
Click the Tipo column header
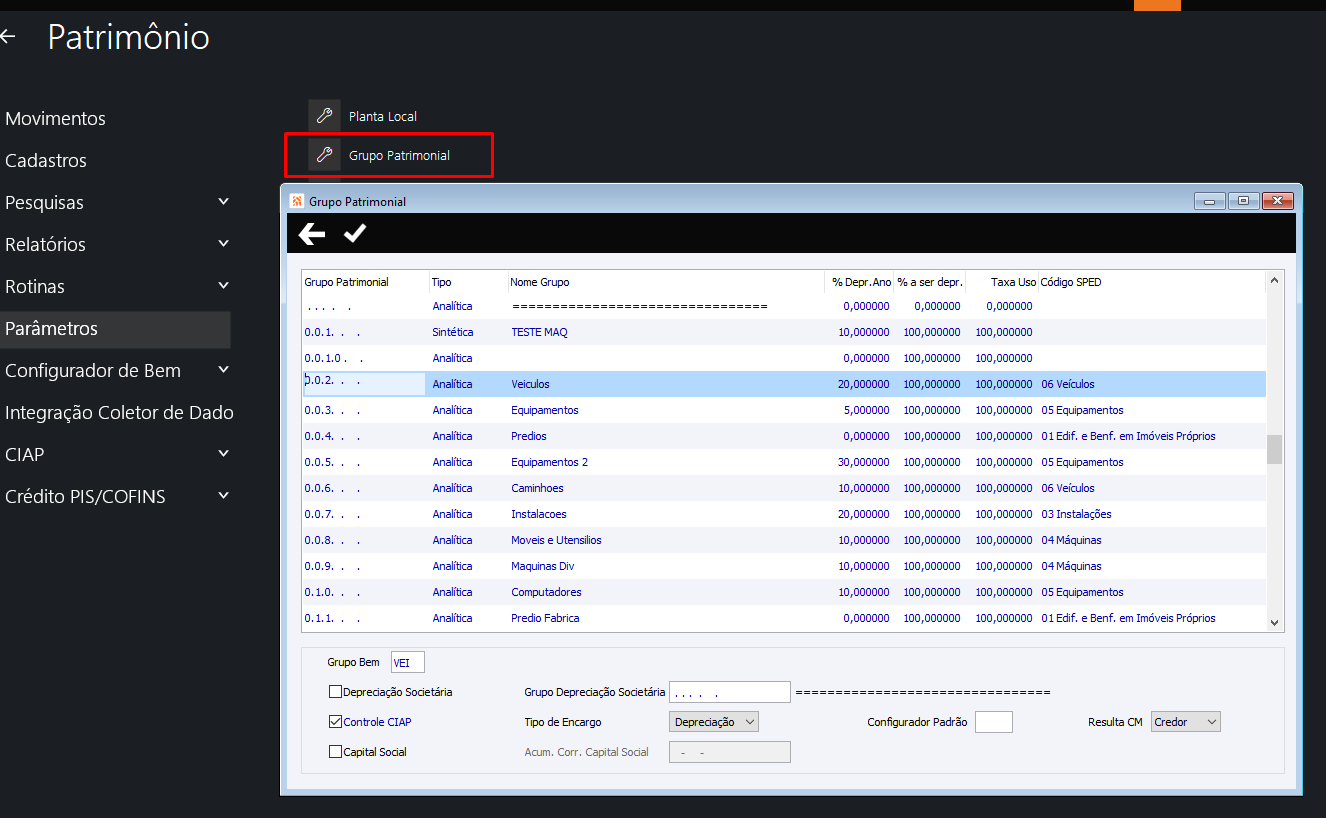pyautogui.click(x=468, y=282)
